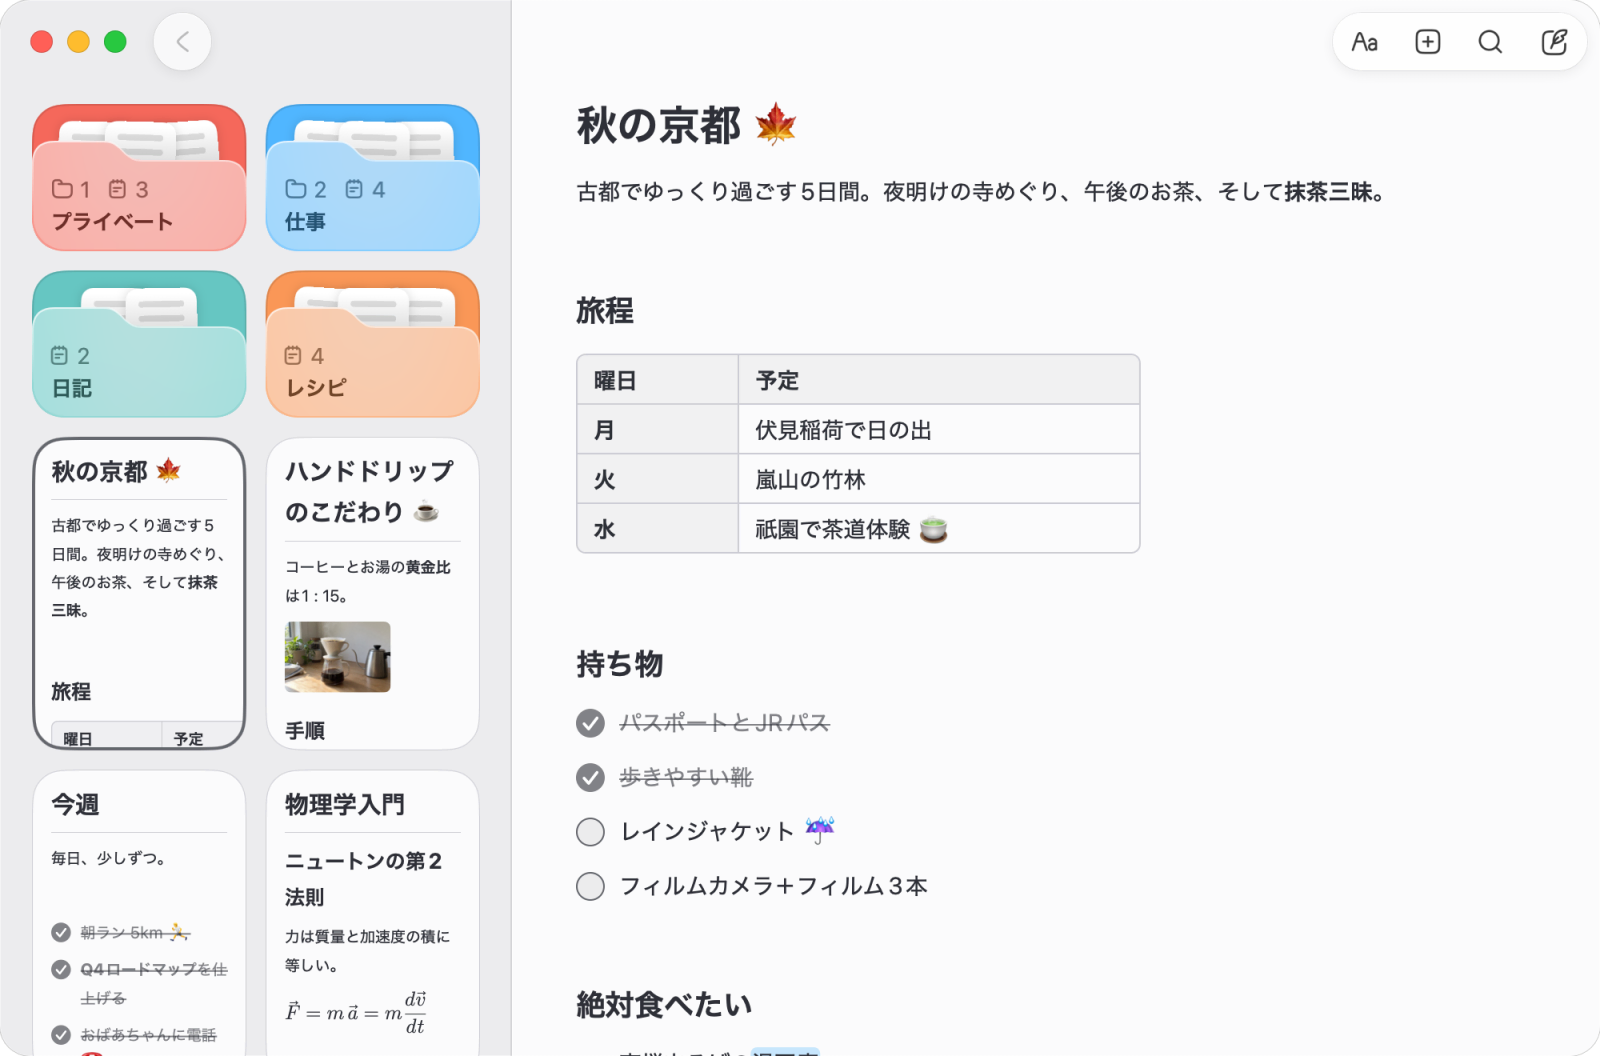Click the intro paragraph starting 古都でゆっくり
This screenshot has width=1600, height=1056.
click(x=982, y=192)
